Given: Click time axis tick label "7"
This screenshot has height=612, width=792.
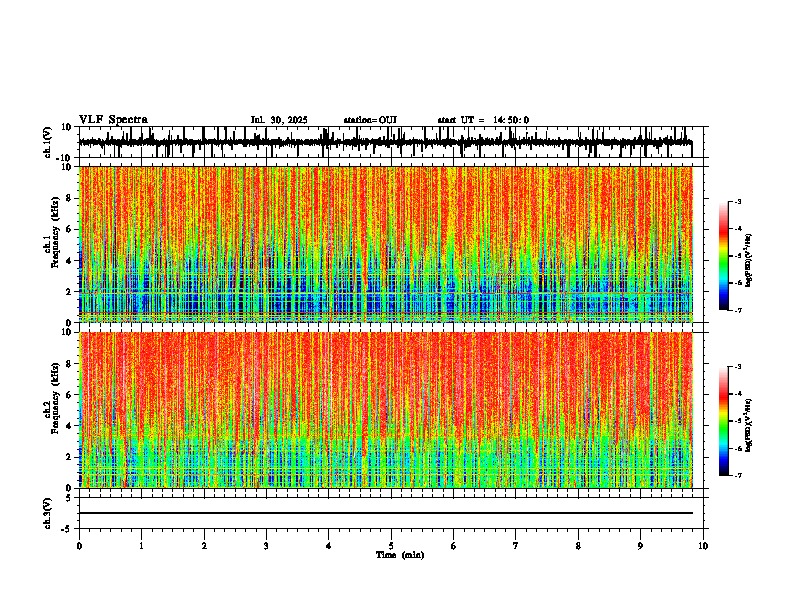Looking at the screenshot, I should click(x=516, y=546).
